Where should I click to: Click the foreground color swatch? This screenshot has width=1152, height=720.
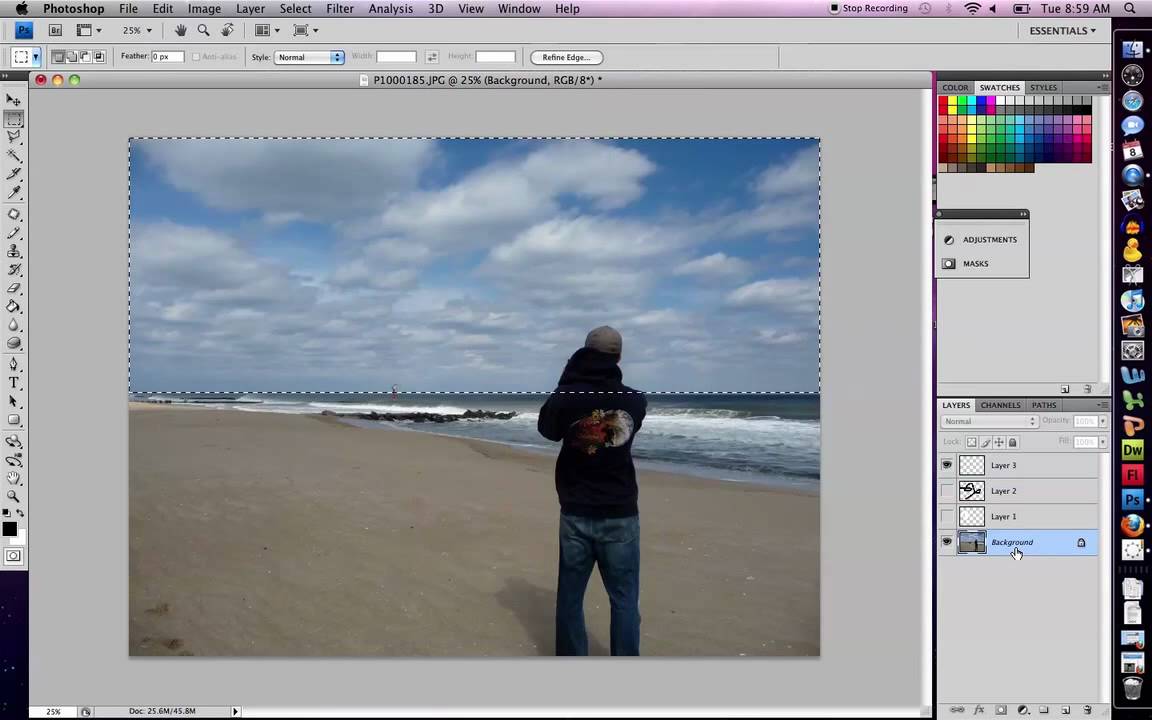[10, 530]
